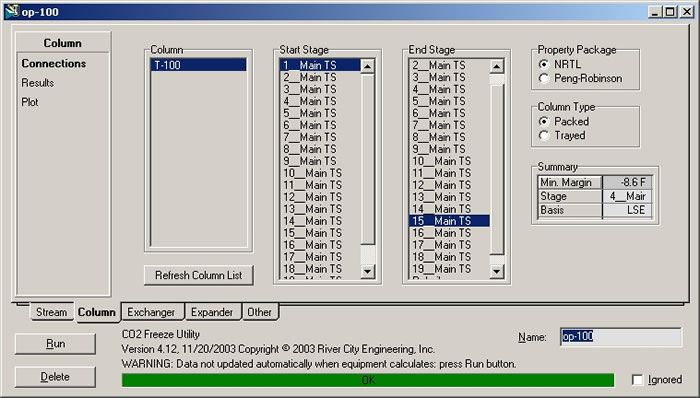
Task: Select 6__Main TS in Start Stage
Action: click(x=320, y=125)
